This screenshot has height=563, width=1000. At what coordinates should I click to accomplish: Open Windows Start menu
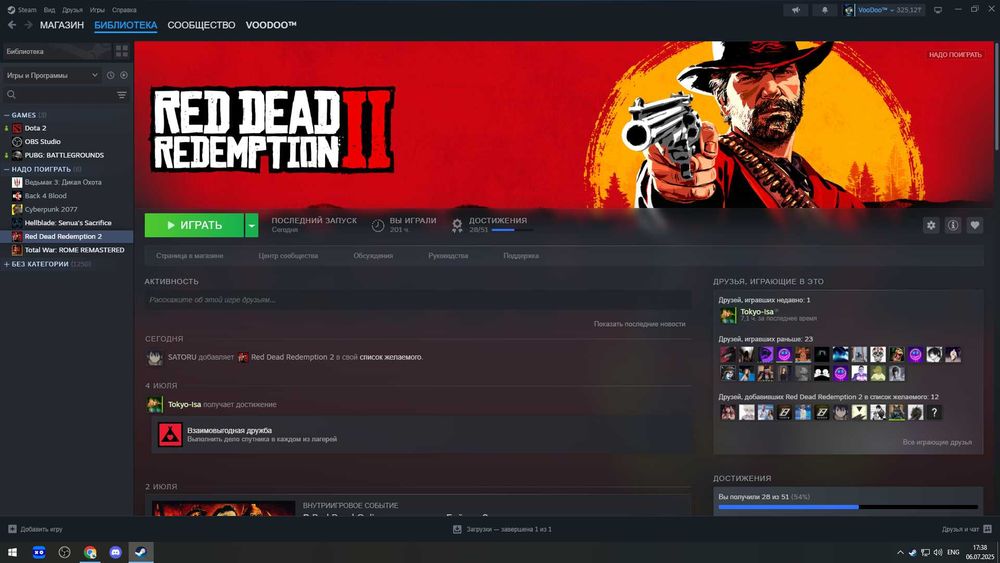tap(12, 552)
